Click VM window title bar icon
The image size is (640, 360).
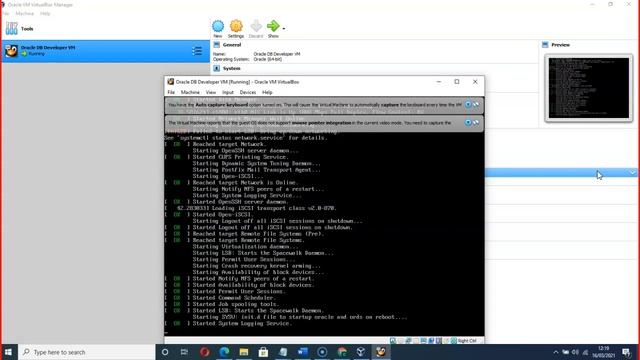click(x=171, y=82)
